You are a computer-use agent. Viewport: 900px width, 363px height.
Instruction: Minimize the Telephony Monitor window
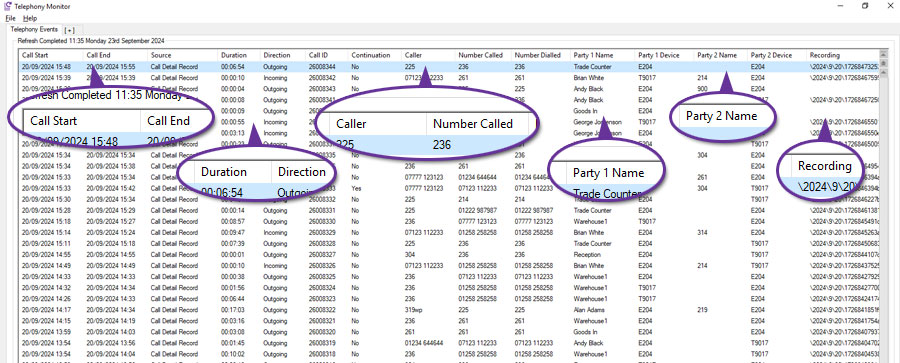(840, 6)
